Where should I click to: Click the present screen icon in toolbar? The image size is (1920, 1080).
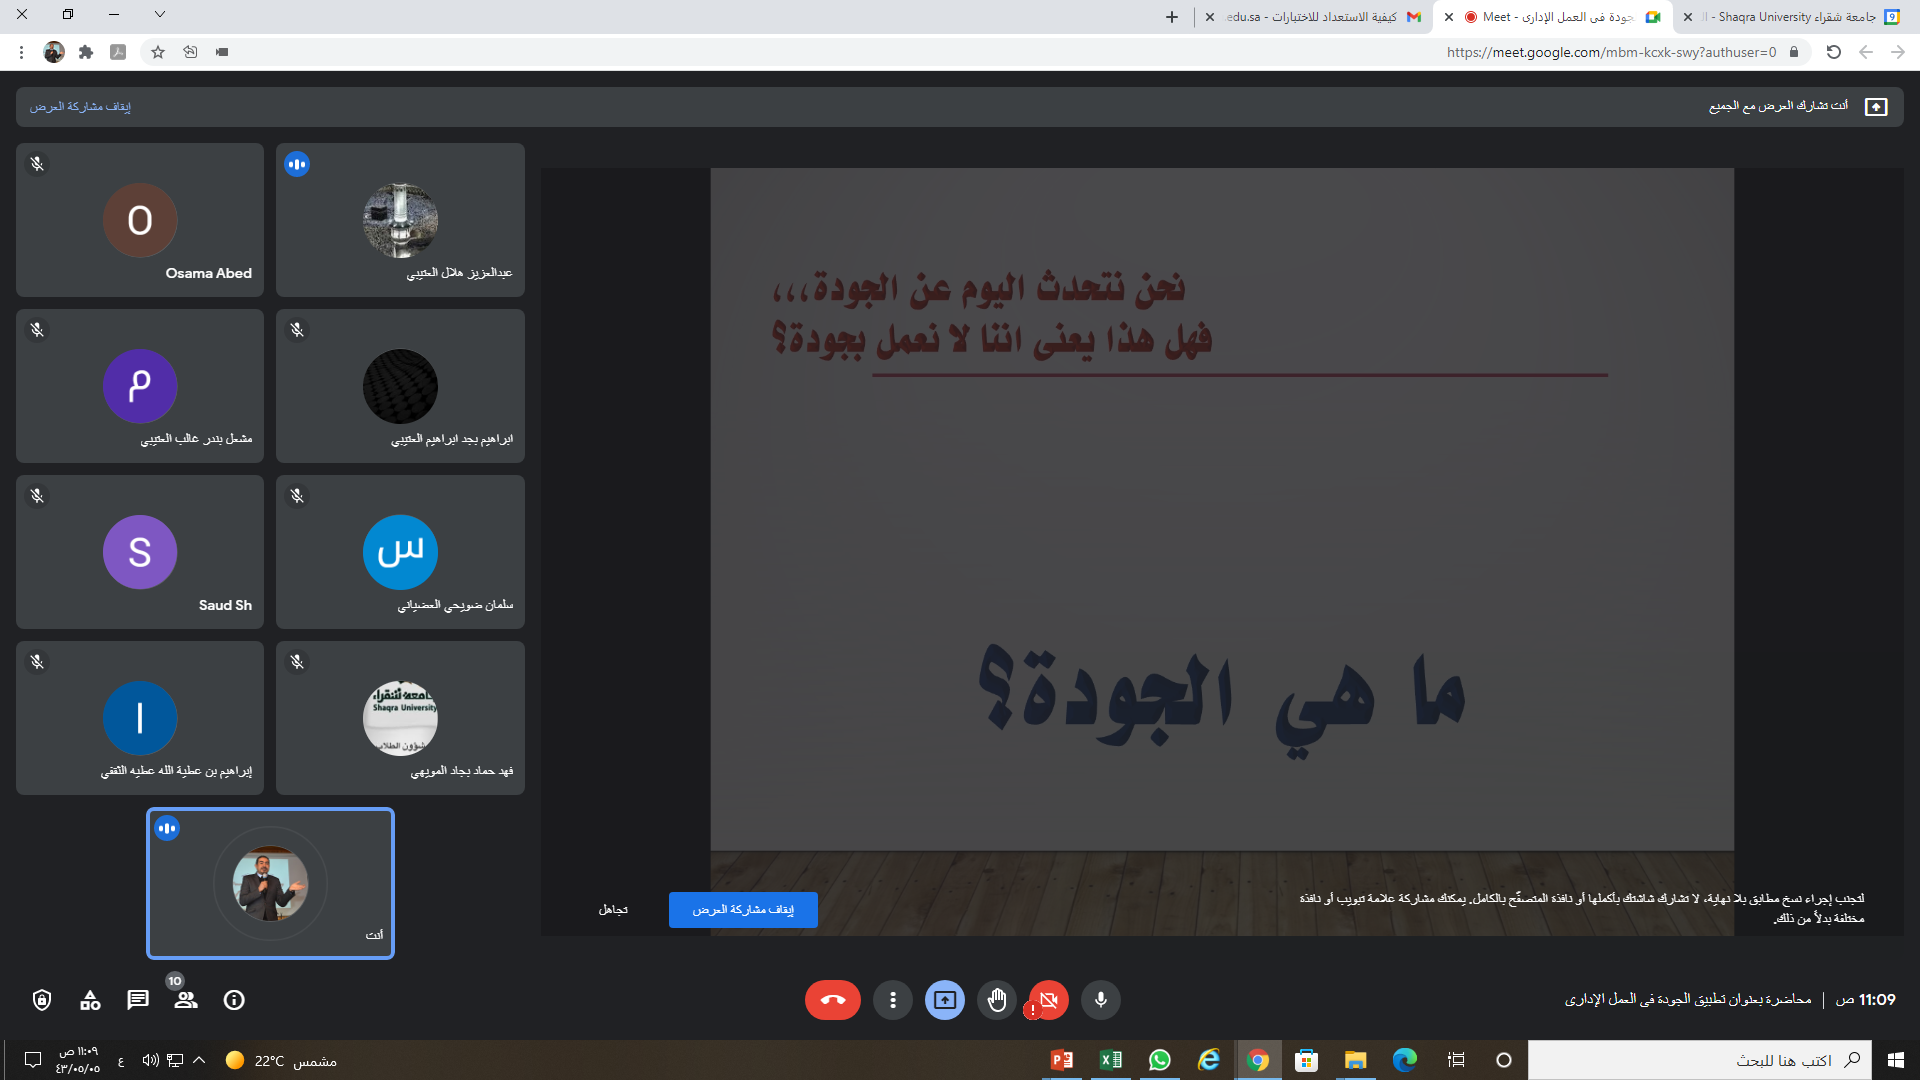(944, 1000)
